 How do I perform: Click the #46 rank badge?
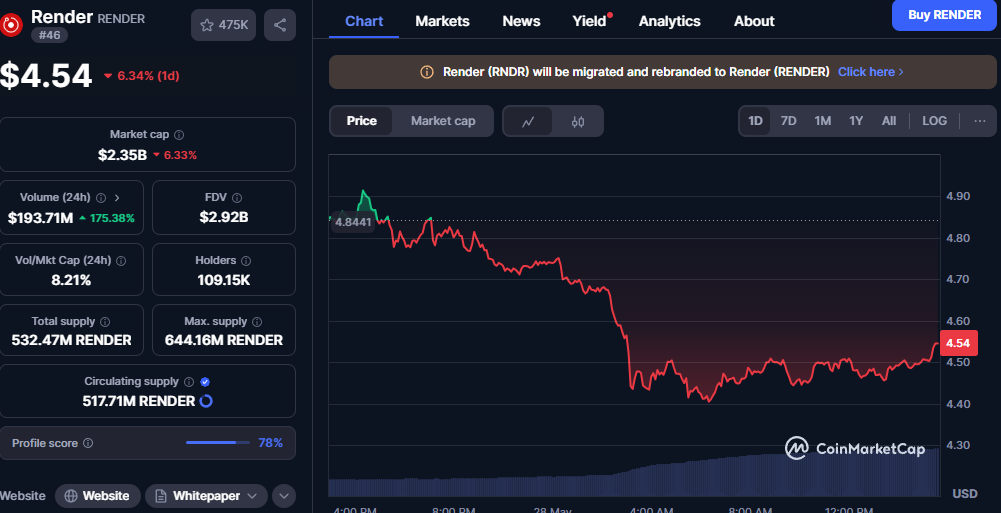click(49, 35)
